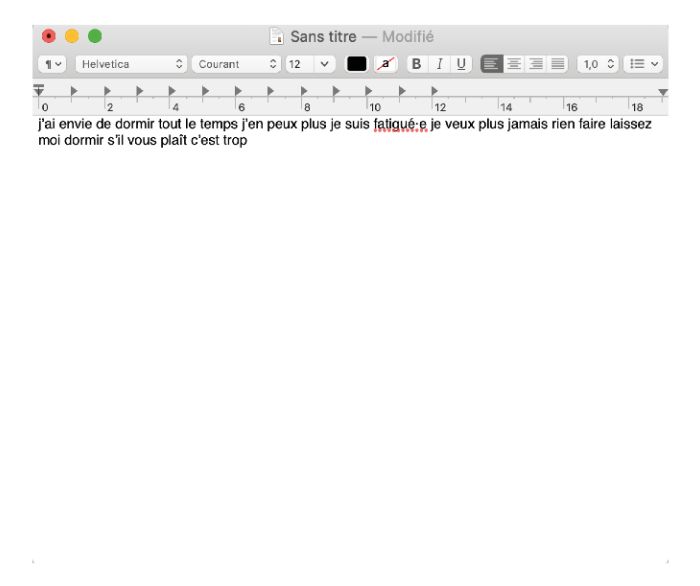The width and height of the screenshot is (700, 586).
Task: Open the list bullets and numbering dropdown
Action: [x=643, y=64]
